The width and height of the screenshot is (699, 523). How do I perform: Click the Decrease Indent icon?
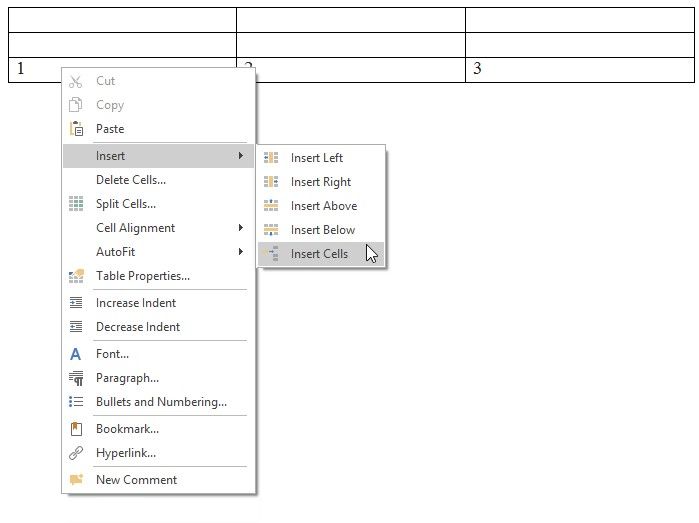76,327
